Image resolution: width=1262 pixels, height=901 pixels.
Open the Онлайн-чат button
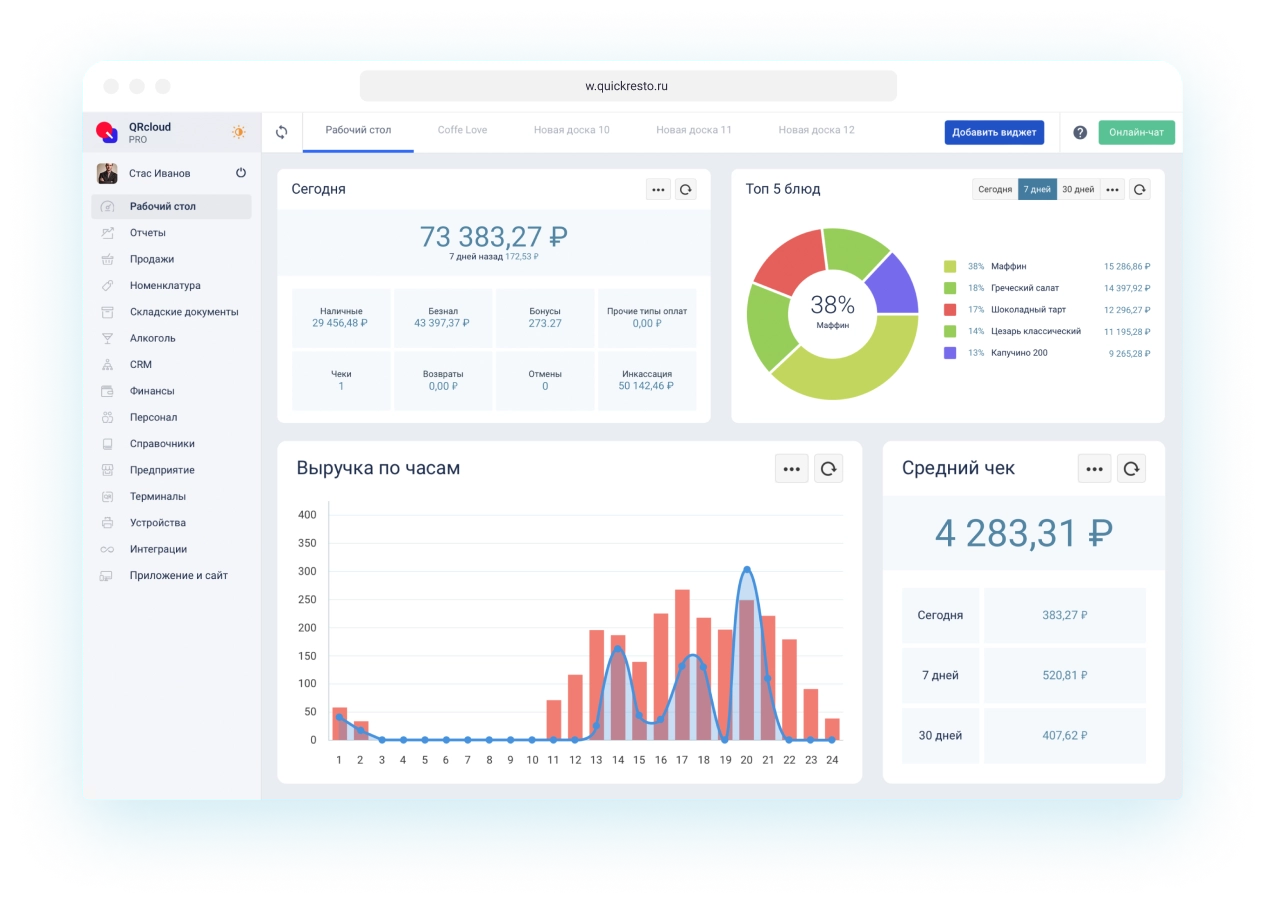coord(1136,132)
